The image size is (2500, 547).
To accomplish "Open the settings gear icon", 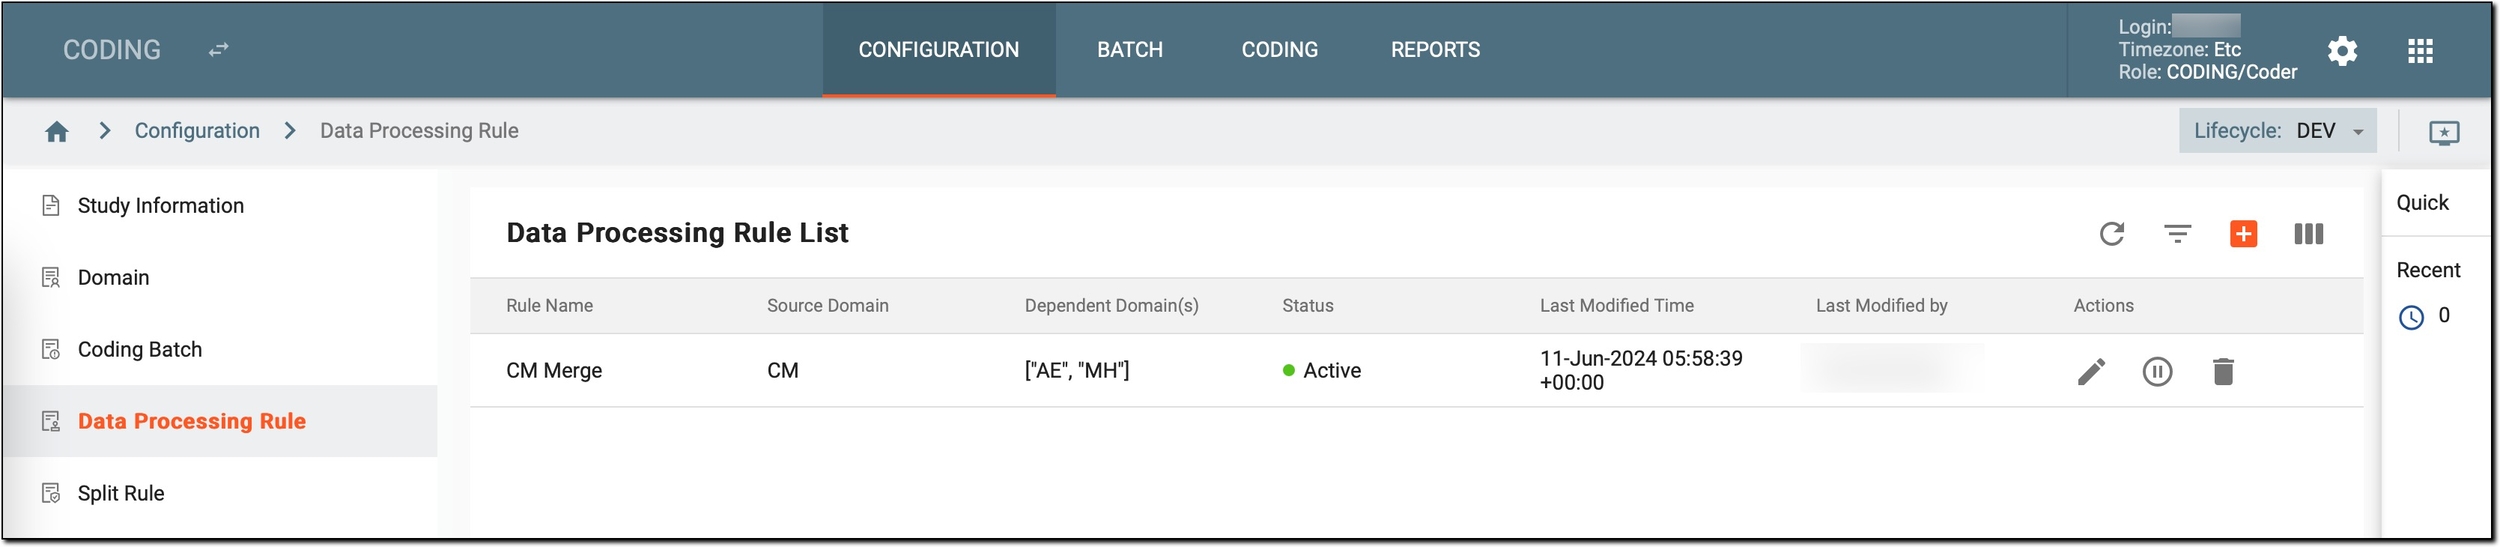I will [2342, 50].
